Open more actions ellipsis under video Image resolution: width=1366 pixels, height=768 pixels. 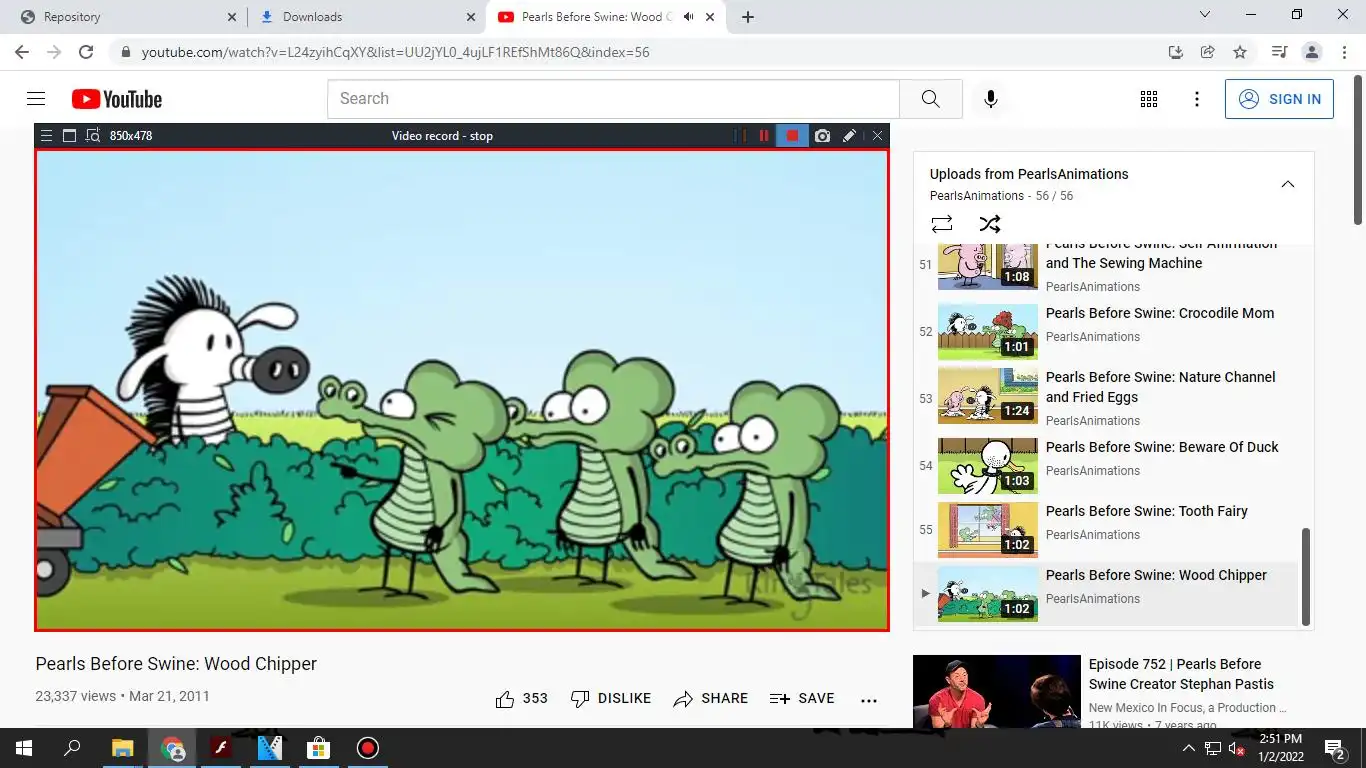coord(868,700)
